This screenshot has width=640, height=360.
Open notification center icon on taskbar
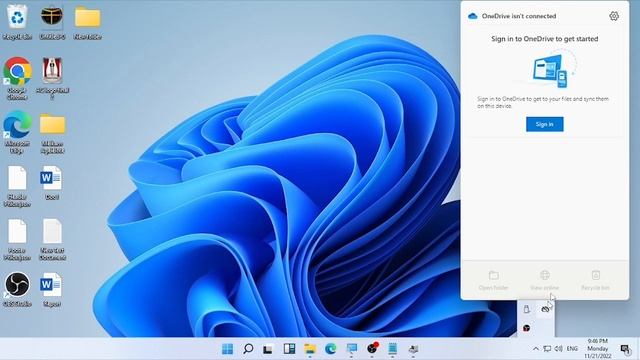pyautogui.click(x=625, y=349)
